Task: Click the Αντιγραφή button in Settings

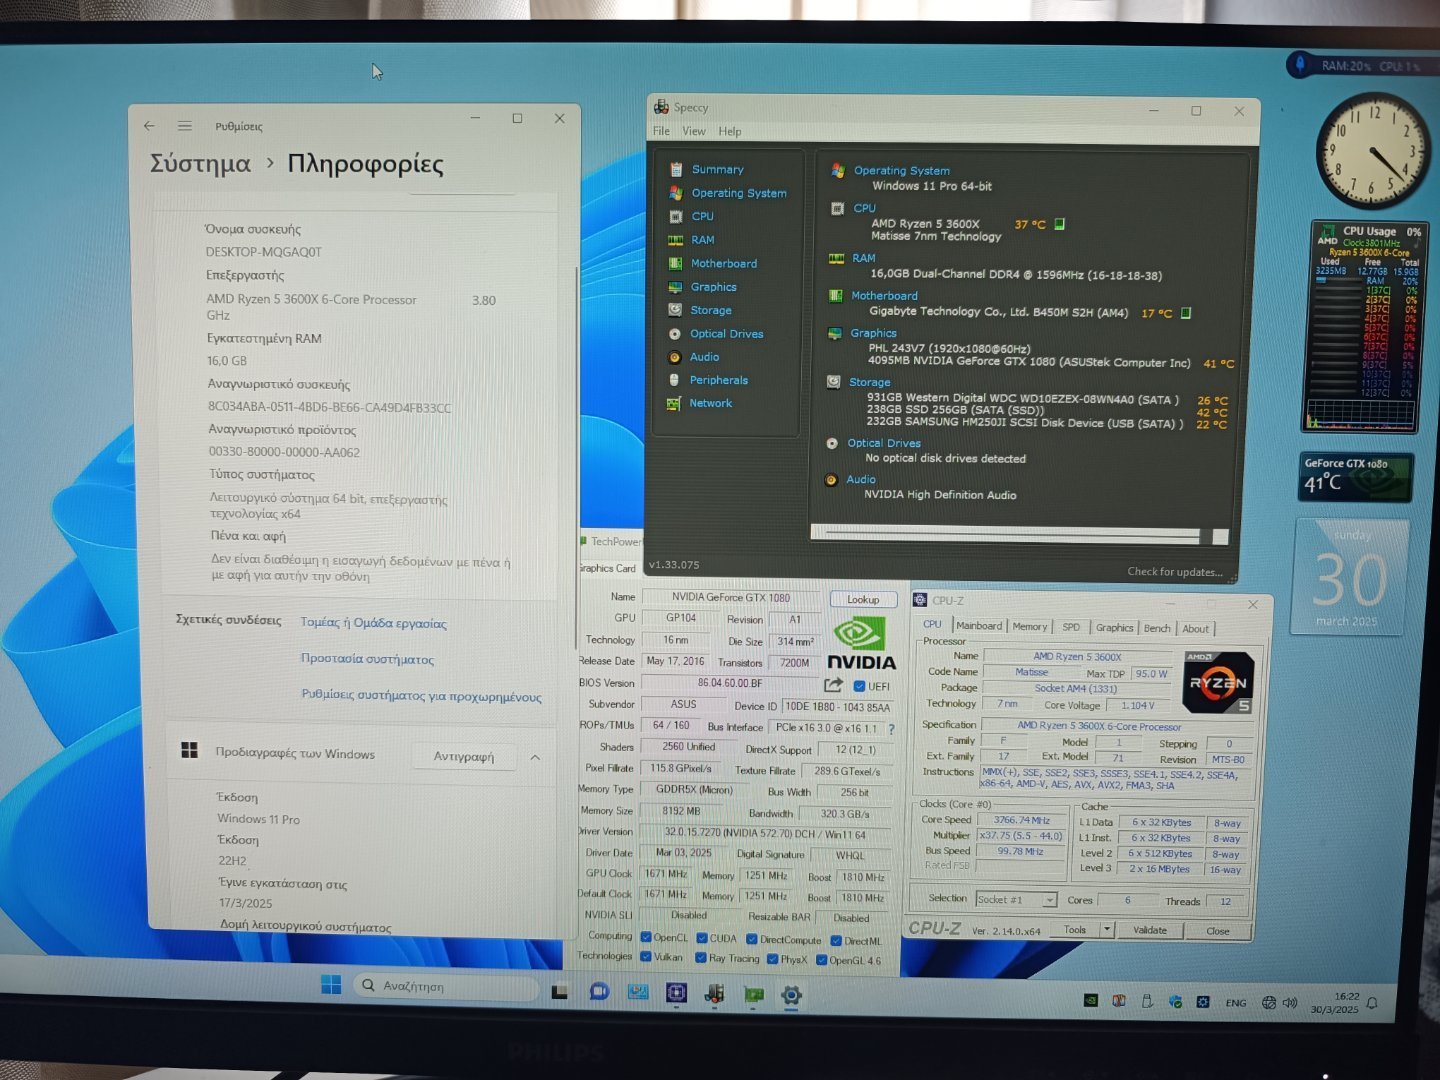Action: (x=464, y=757)
